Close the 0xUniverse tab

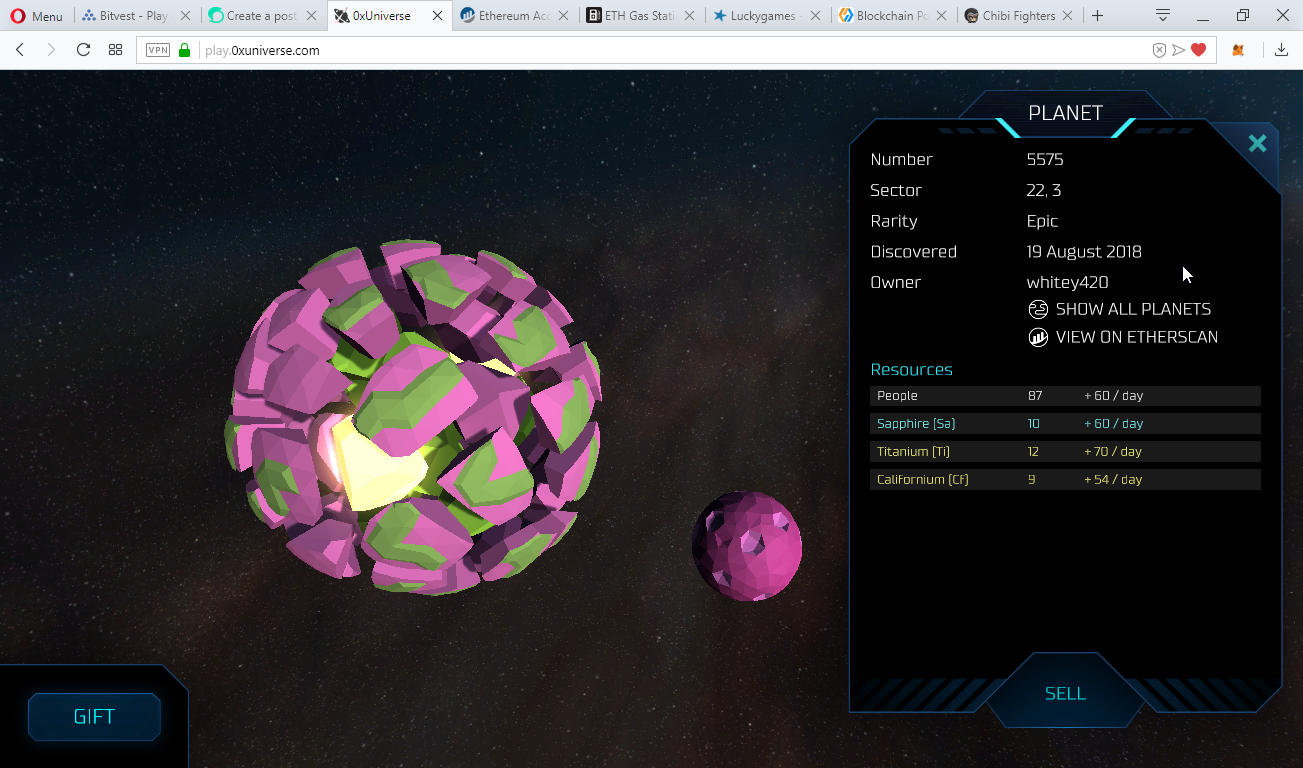[437, 16]
